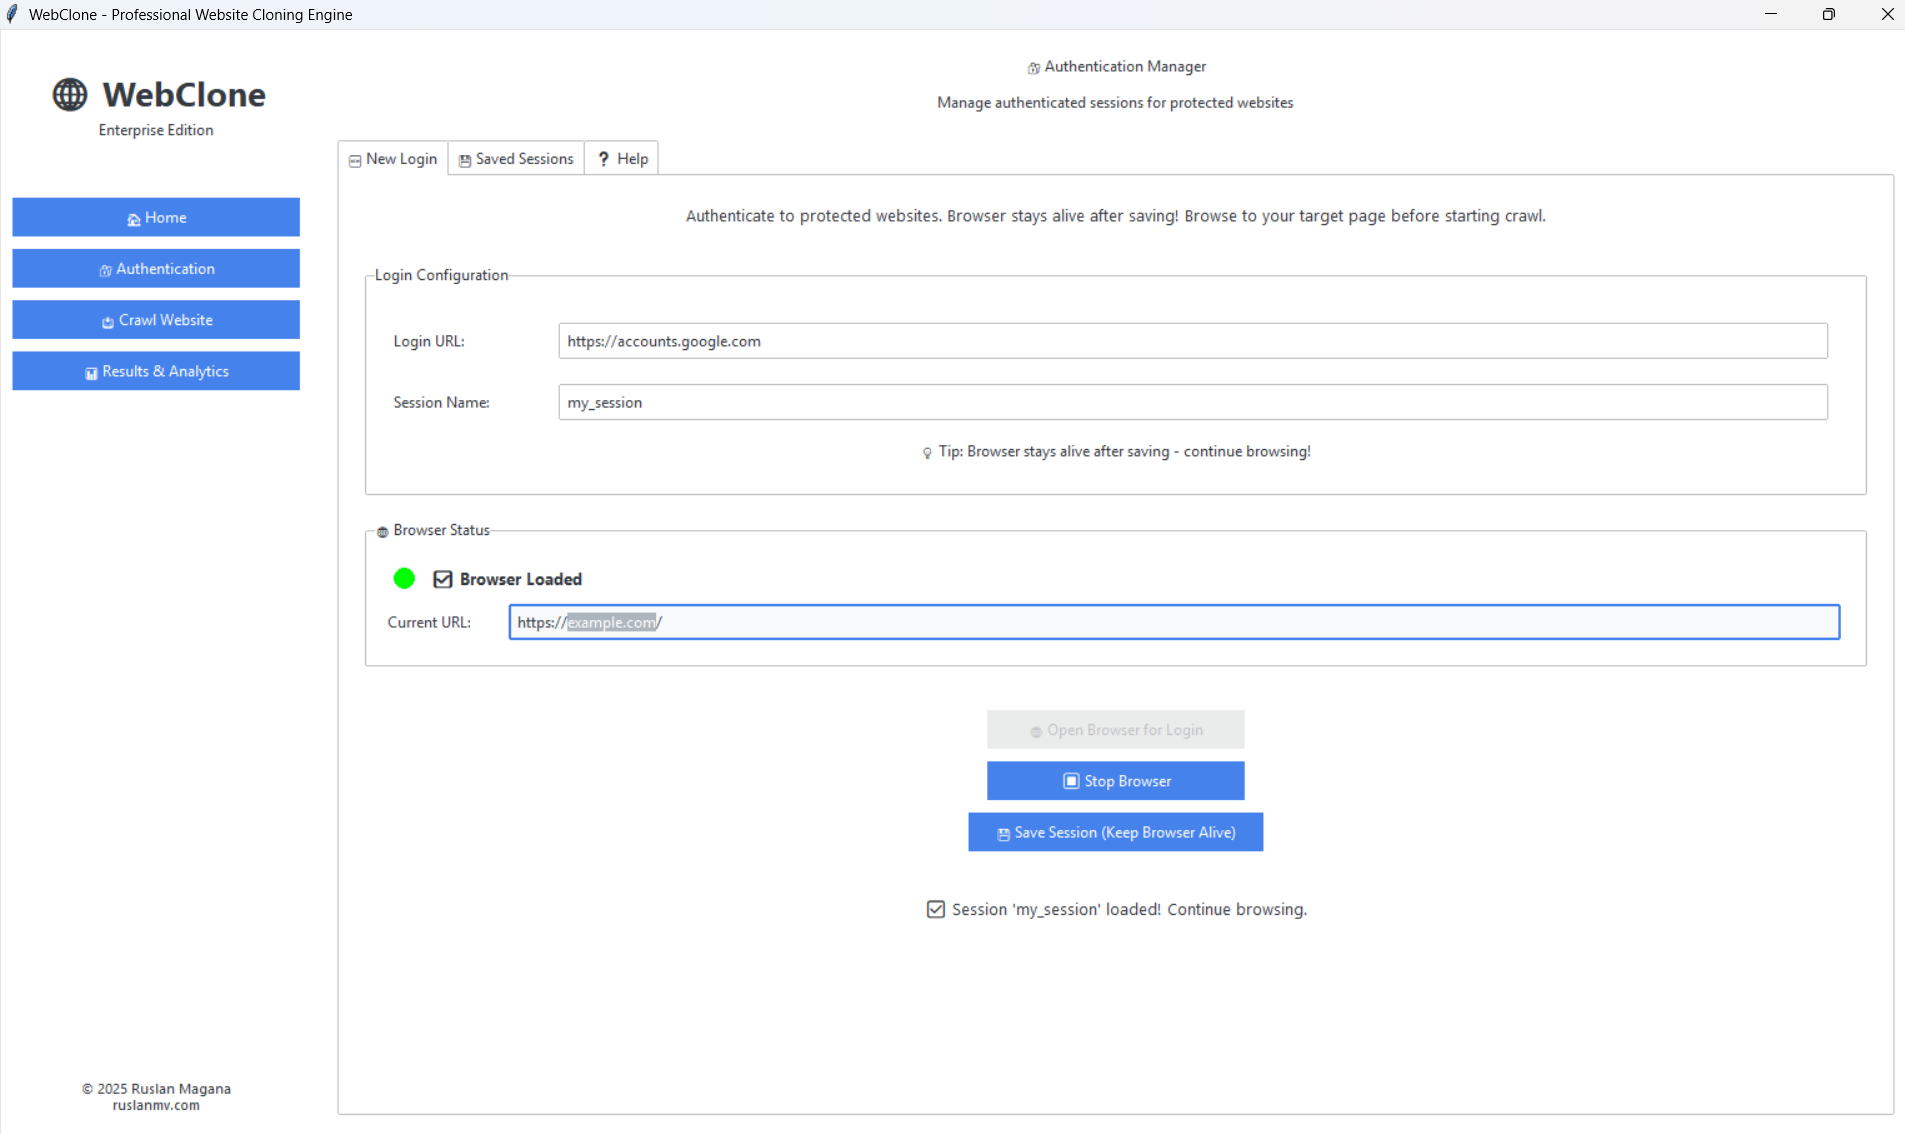Click the session loaded checkmark icon
The image size is (1905, 1134).
click(x=935, y=910)
